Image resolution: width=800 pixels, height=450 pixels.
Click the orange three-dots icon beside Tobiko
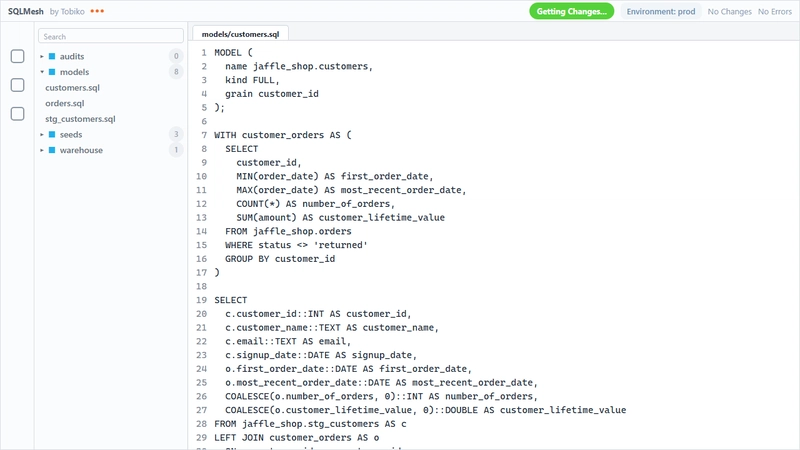tap(97, 11)
